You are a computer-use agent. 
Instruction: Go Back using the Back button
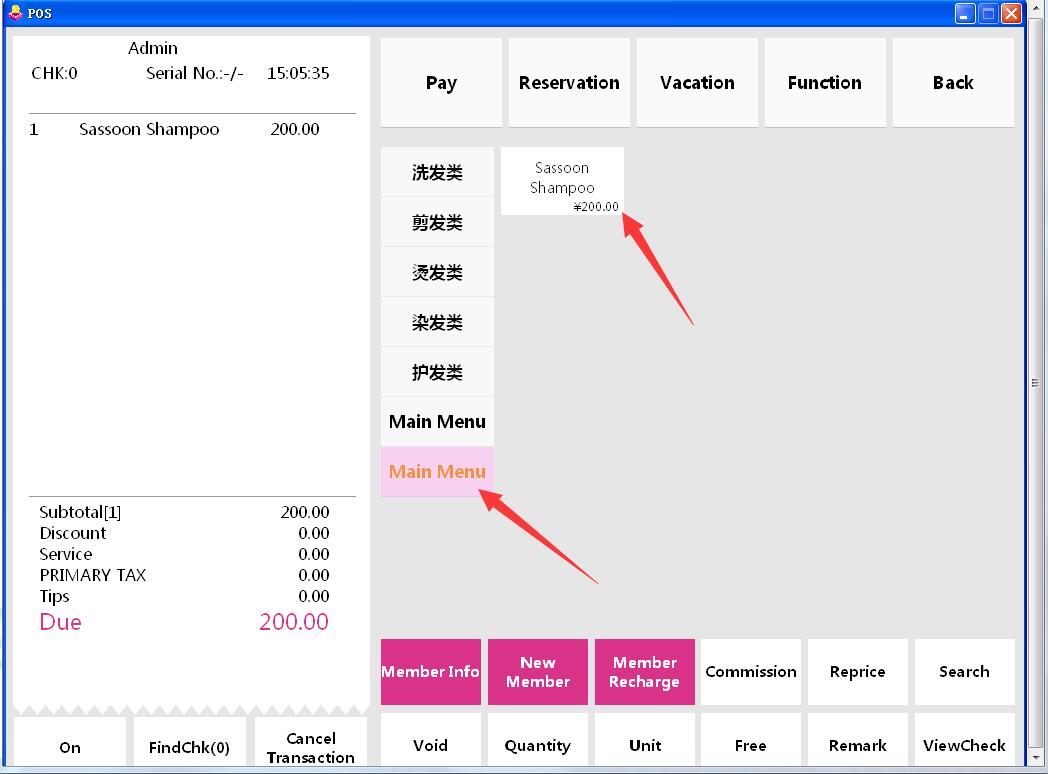(953, 82)
